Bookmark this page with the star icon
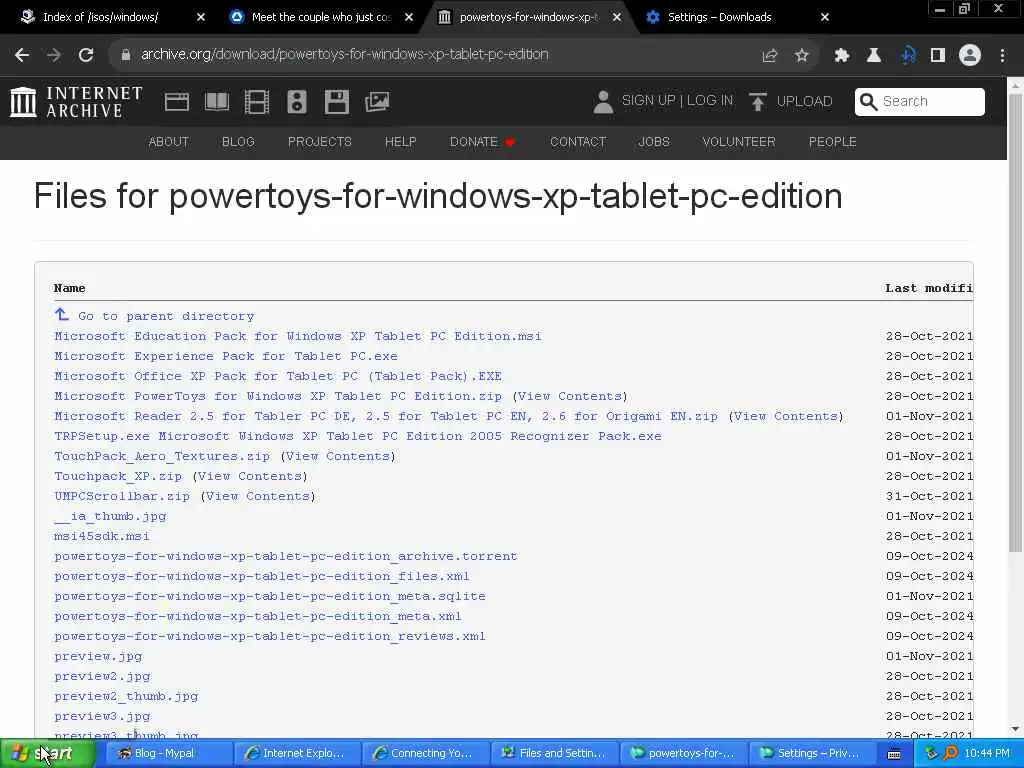The height and width of the screenshot is (768, 1024). pyautogui.click(x=802, y=56)
